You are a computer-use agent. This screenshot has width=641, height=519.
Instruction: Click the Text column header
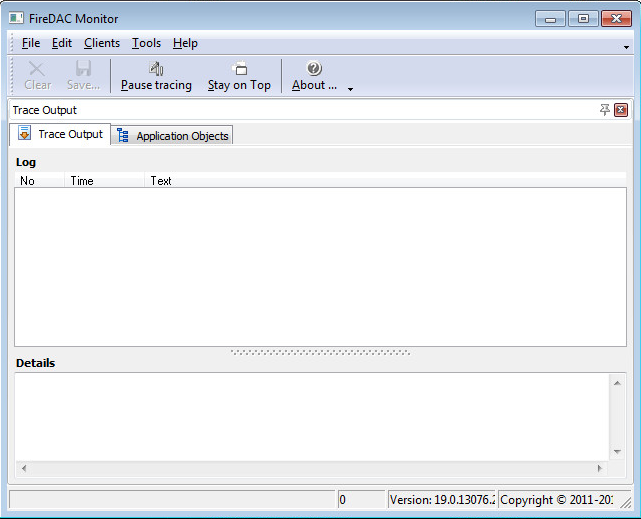(x=161, y=181)
